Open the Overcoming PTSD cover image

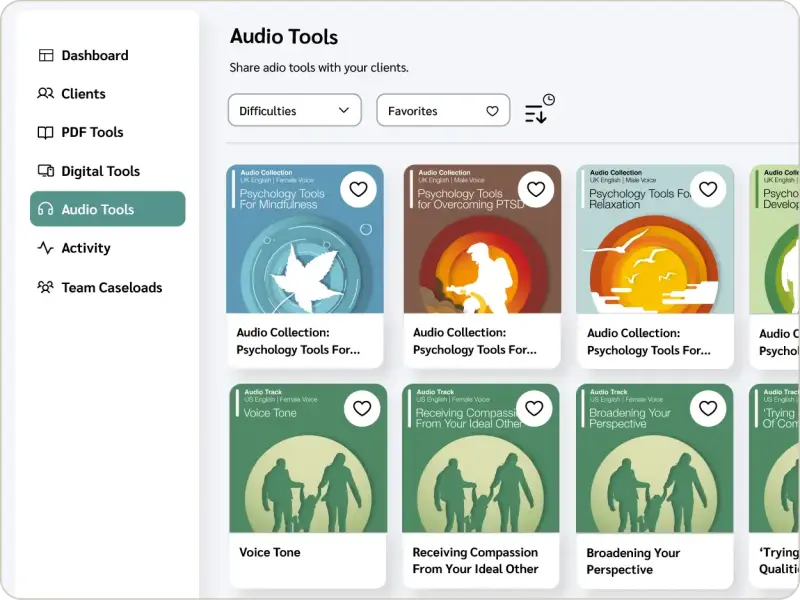482,239
